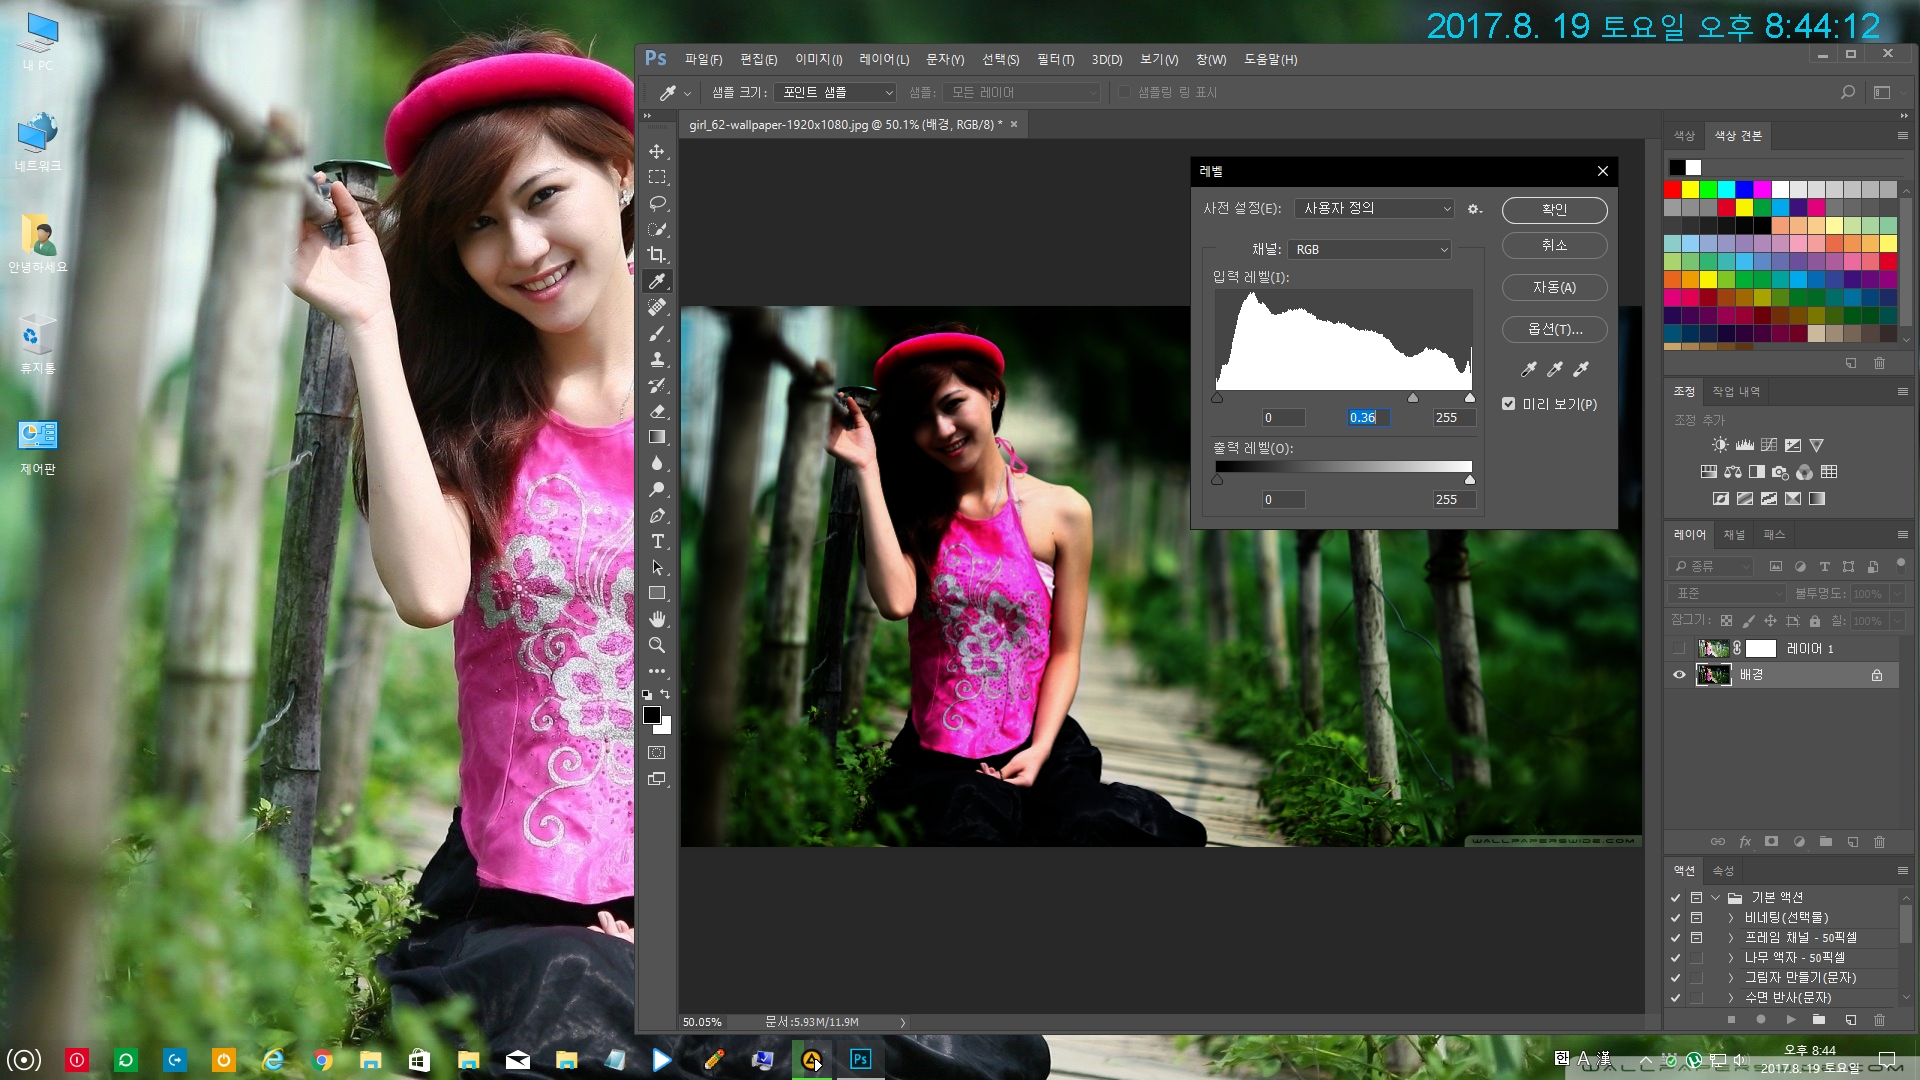Add a Brightness/Contrast adjustment
The height and width of the screenshot is (1080, 1920).
1720,445
